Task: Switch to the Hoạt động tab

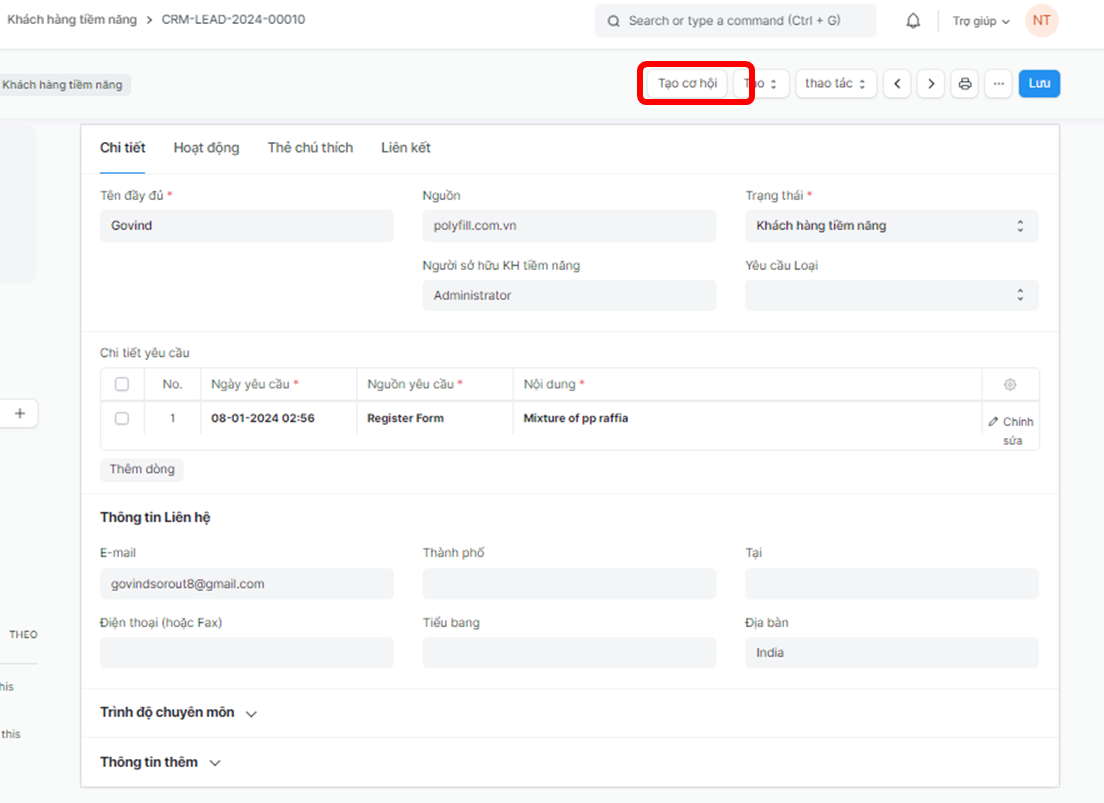Action: (x=206, y=148)
